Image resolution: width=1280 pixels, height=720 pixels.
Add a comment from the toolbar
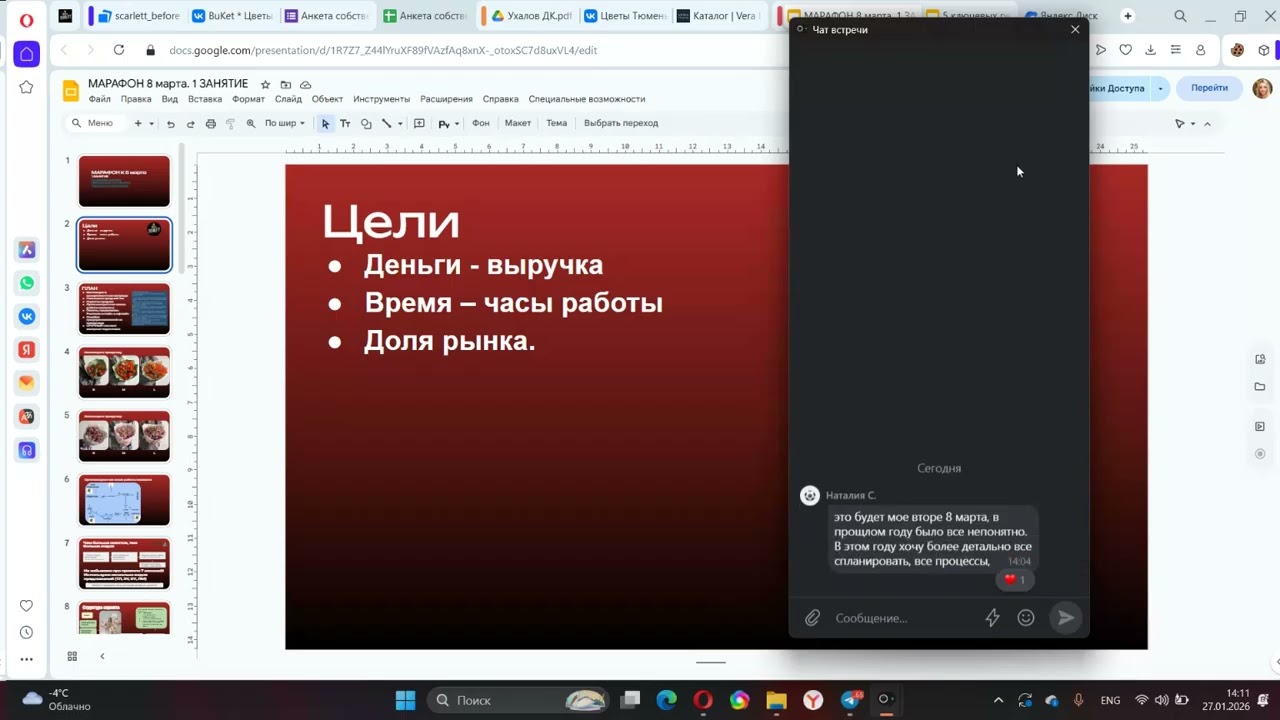[x=419, y=124]
